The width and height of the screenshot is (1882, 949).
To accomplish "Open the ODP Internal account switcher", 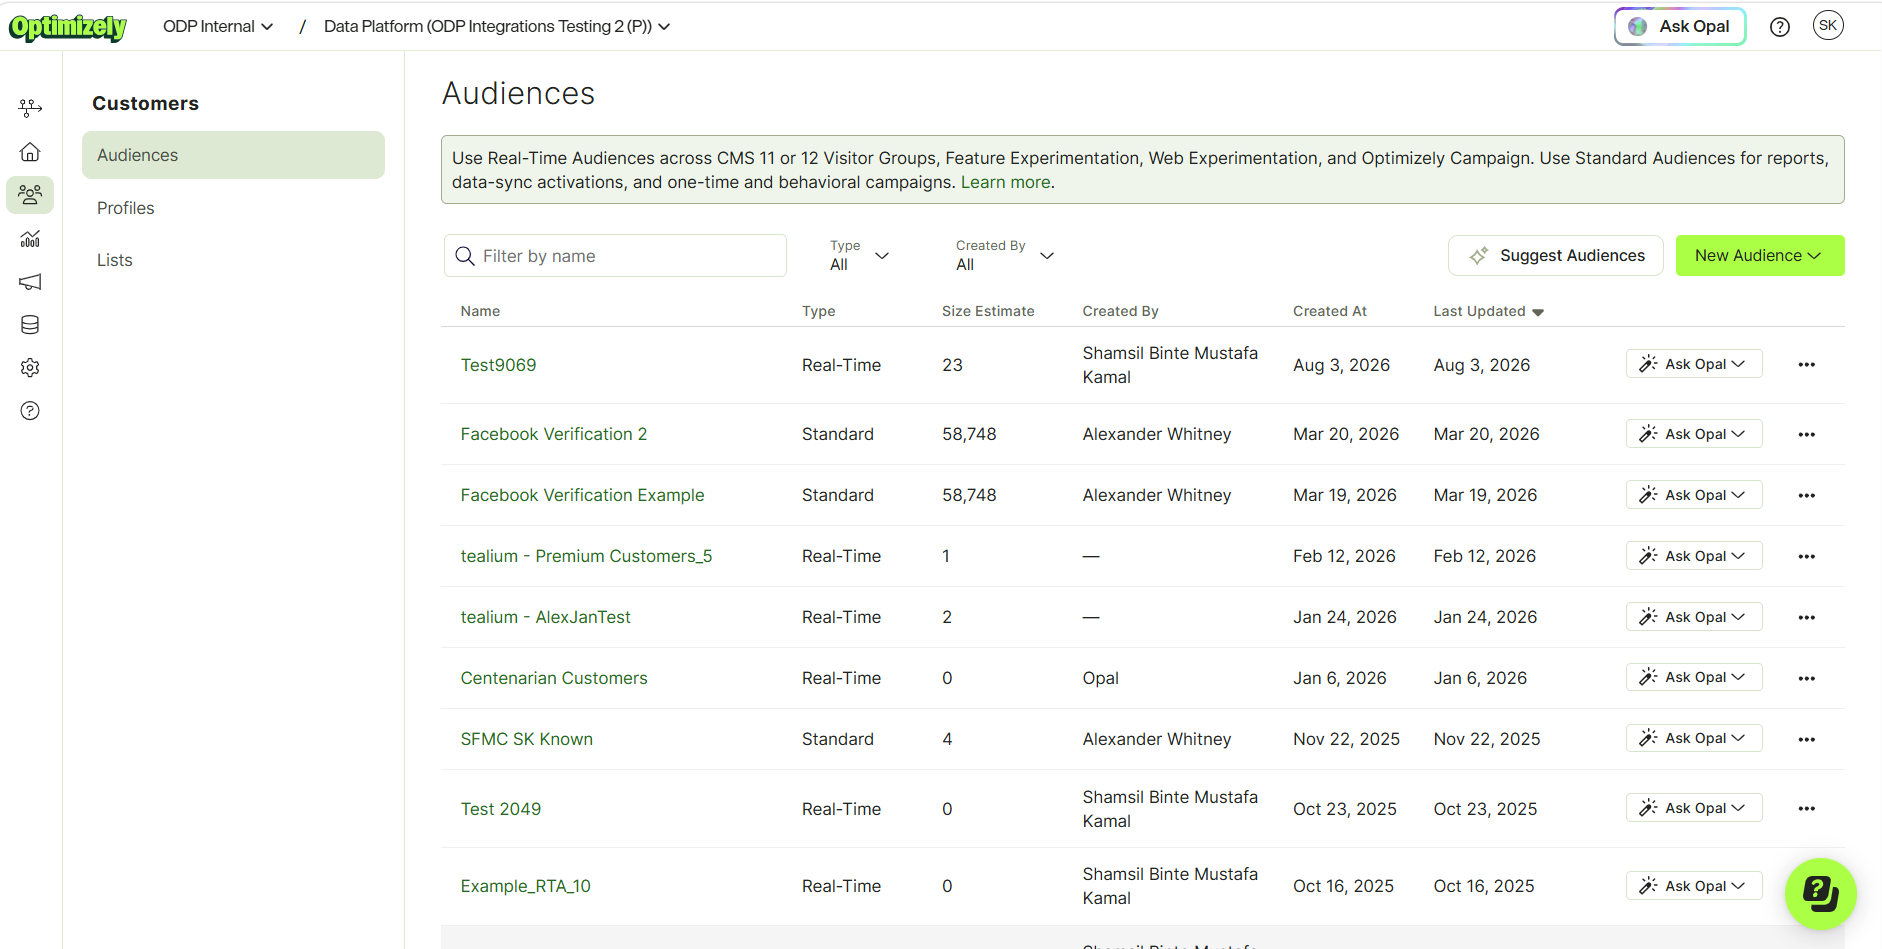I will point(218,27).
